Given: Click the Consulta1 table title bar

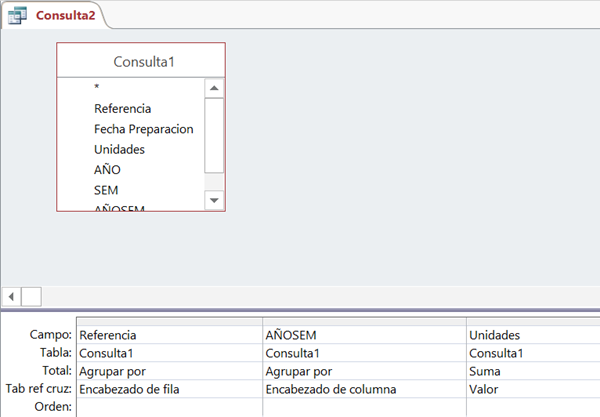Looking at the screenshot, I should pos(141,61).
